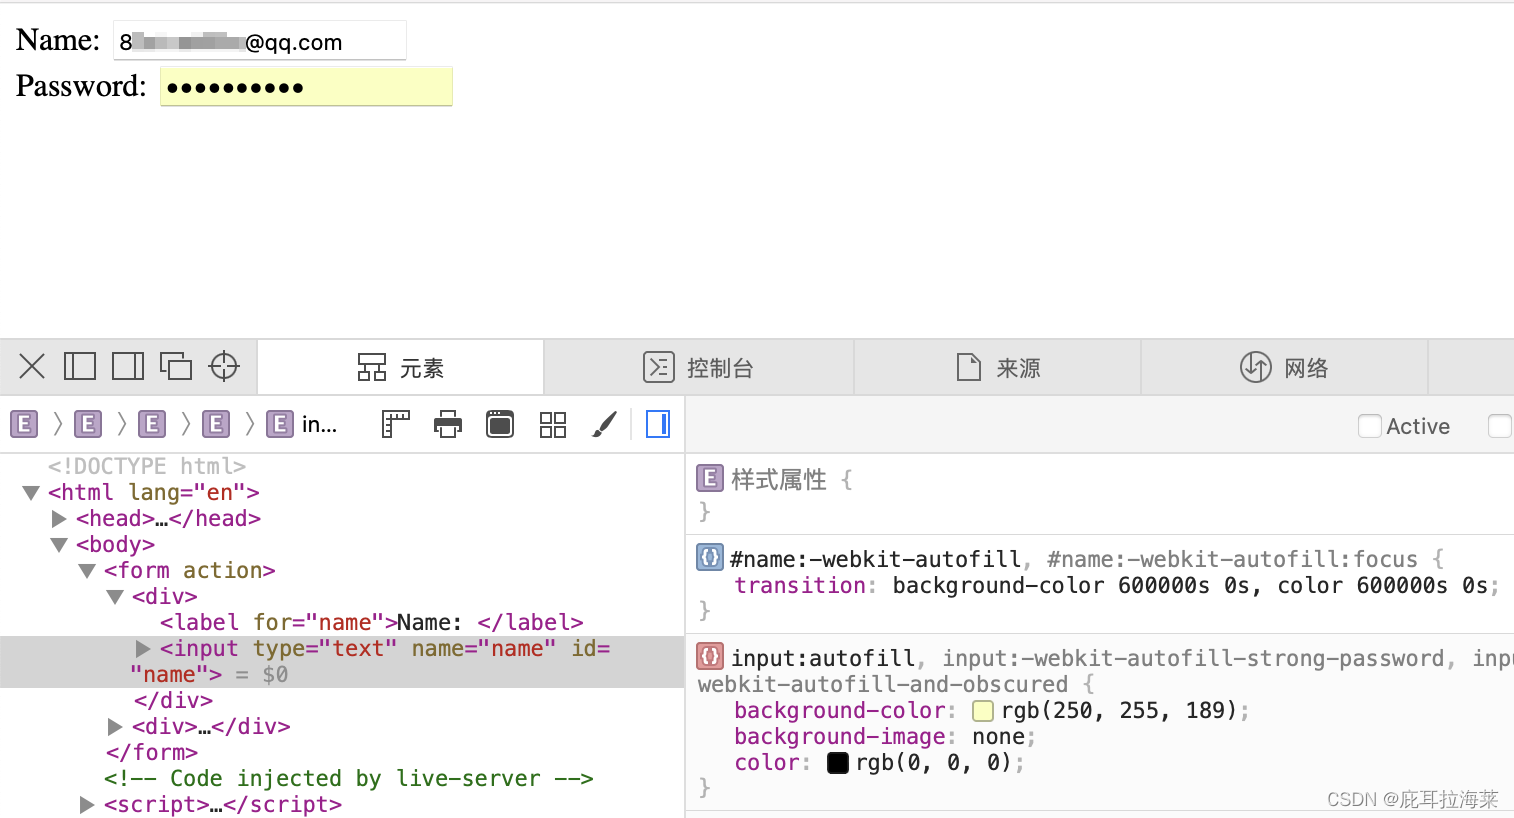Expand the head node
1514x818 pixels.
point(59,519)
